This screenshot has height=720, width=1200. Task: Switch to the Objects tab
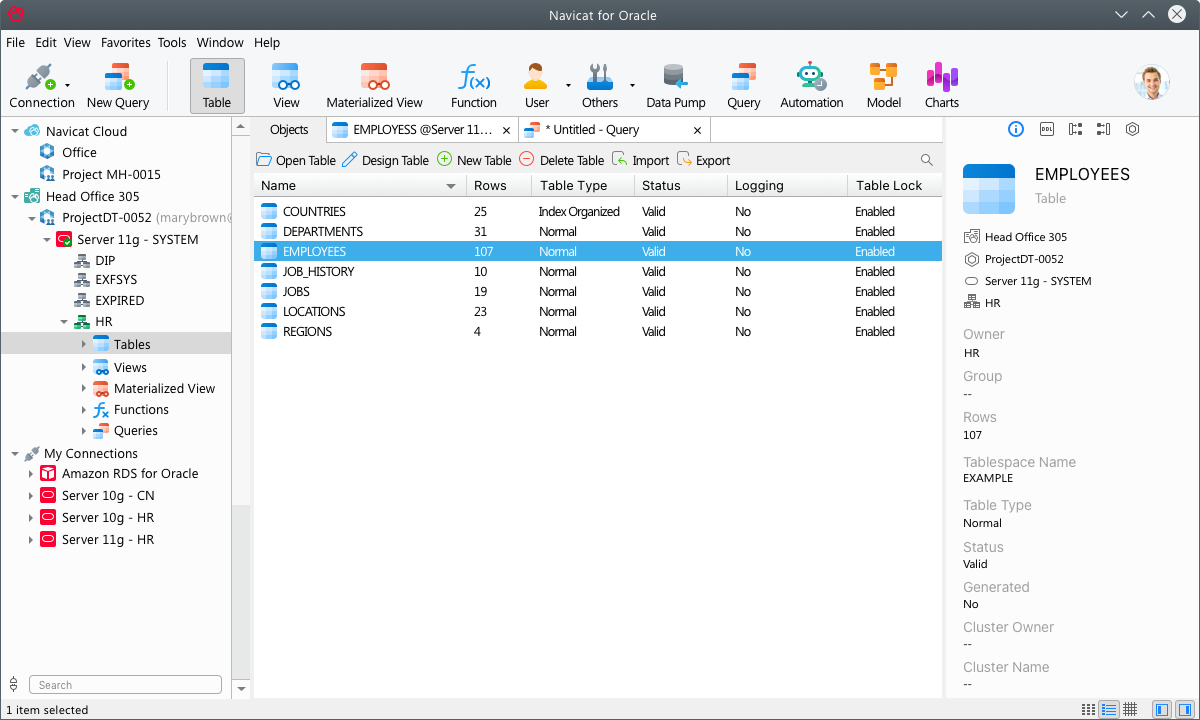(x=289, y=130)
